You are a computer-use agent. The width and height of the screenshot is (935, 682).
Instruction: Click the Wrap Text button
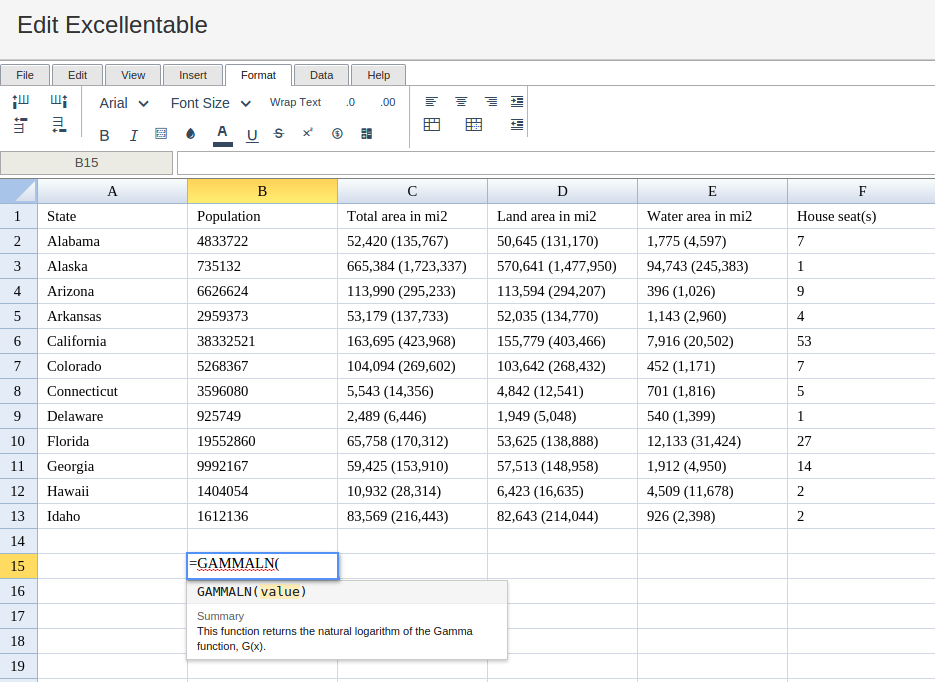tap(295, 102)
